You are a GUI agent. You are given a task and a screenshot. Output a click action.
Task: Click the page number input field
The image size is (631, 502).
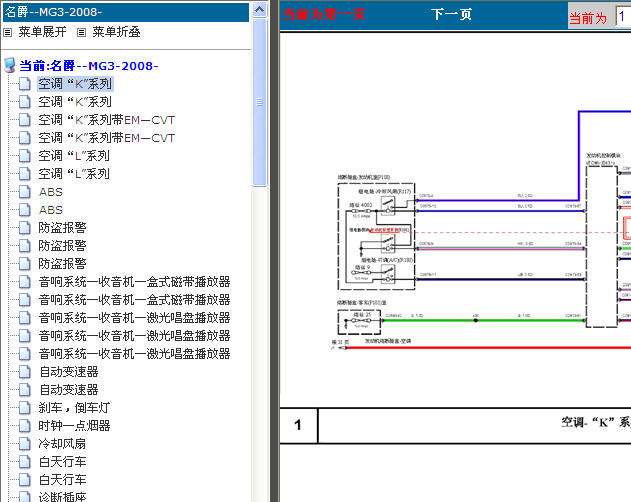(x=623, y=17)
